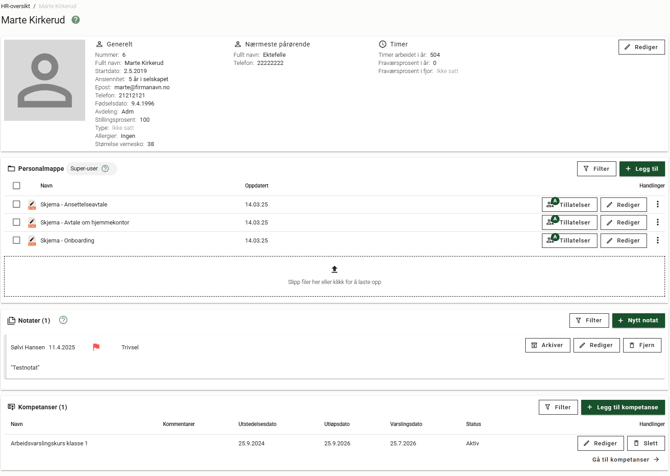Image resolution: width=670 pixels, height=476 pixels.
Task: Click the help icon beside Super-user badge
Action: click(105, 169)
